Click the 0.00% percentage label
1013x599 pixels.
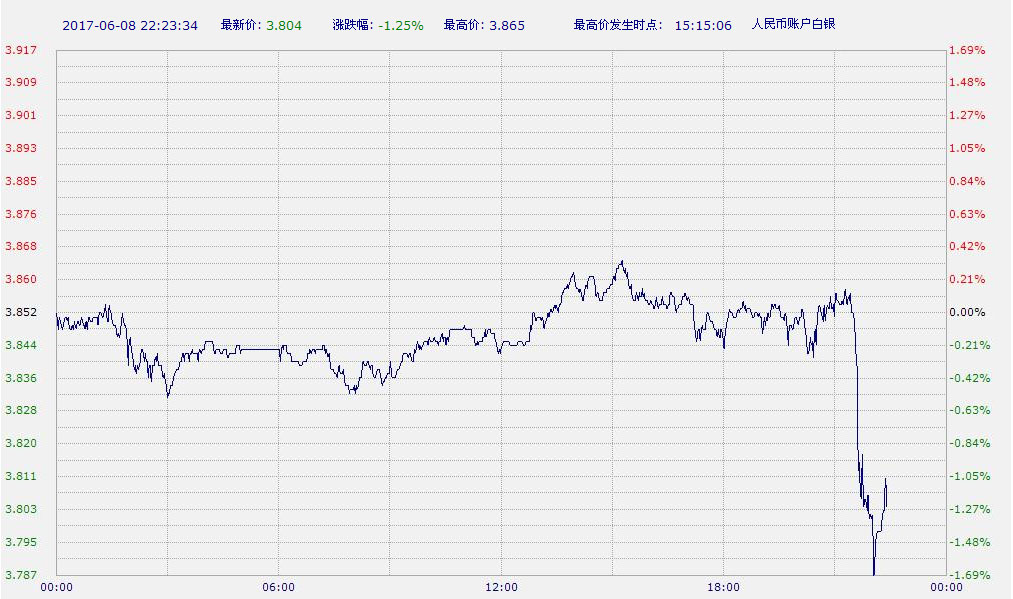(x=967, y=312)
